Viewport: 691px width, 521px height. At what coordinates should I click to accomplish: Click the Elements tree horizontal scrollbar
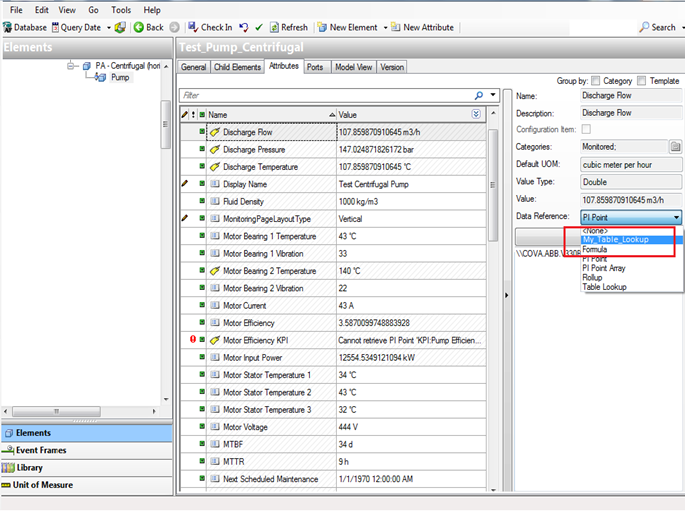point(56,411)
